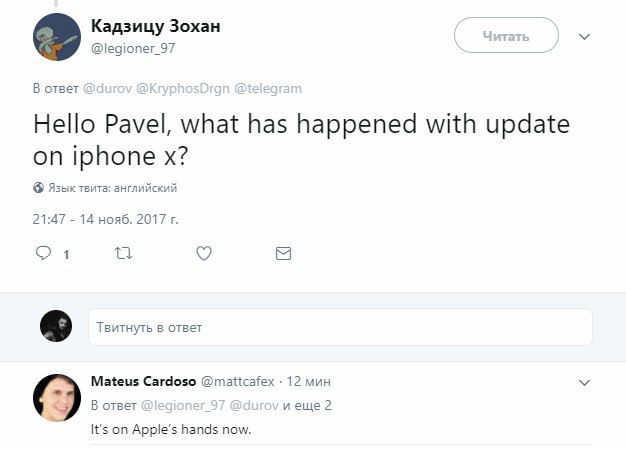Screen dimensions: 626x449
Task: Open the 12 мин timestamp on reply
Action: click(x=308, y=382)
